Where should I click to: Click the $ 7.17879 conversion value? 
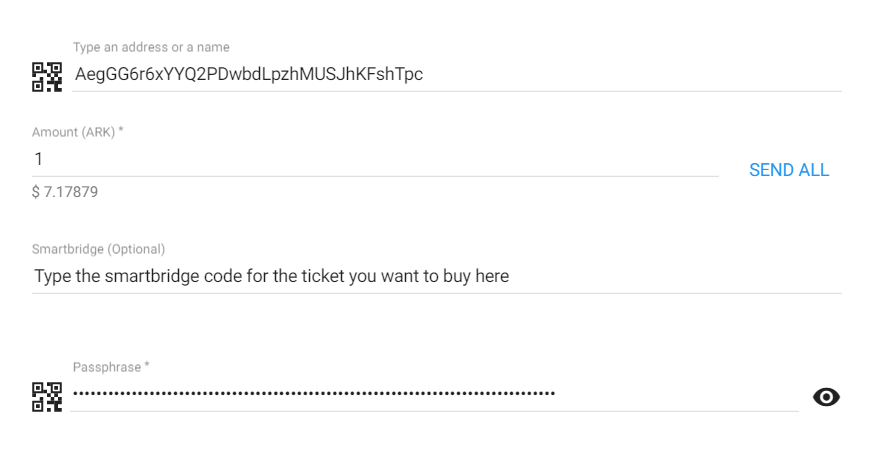click(x=65, y=192)
